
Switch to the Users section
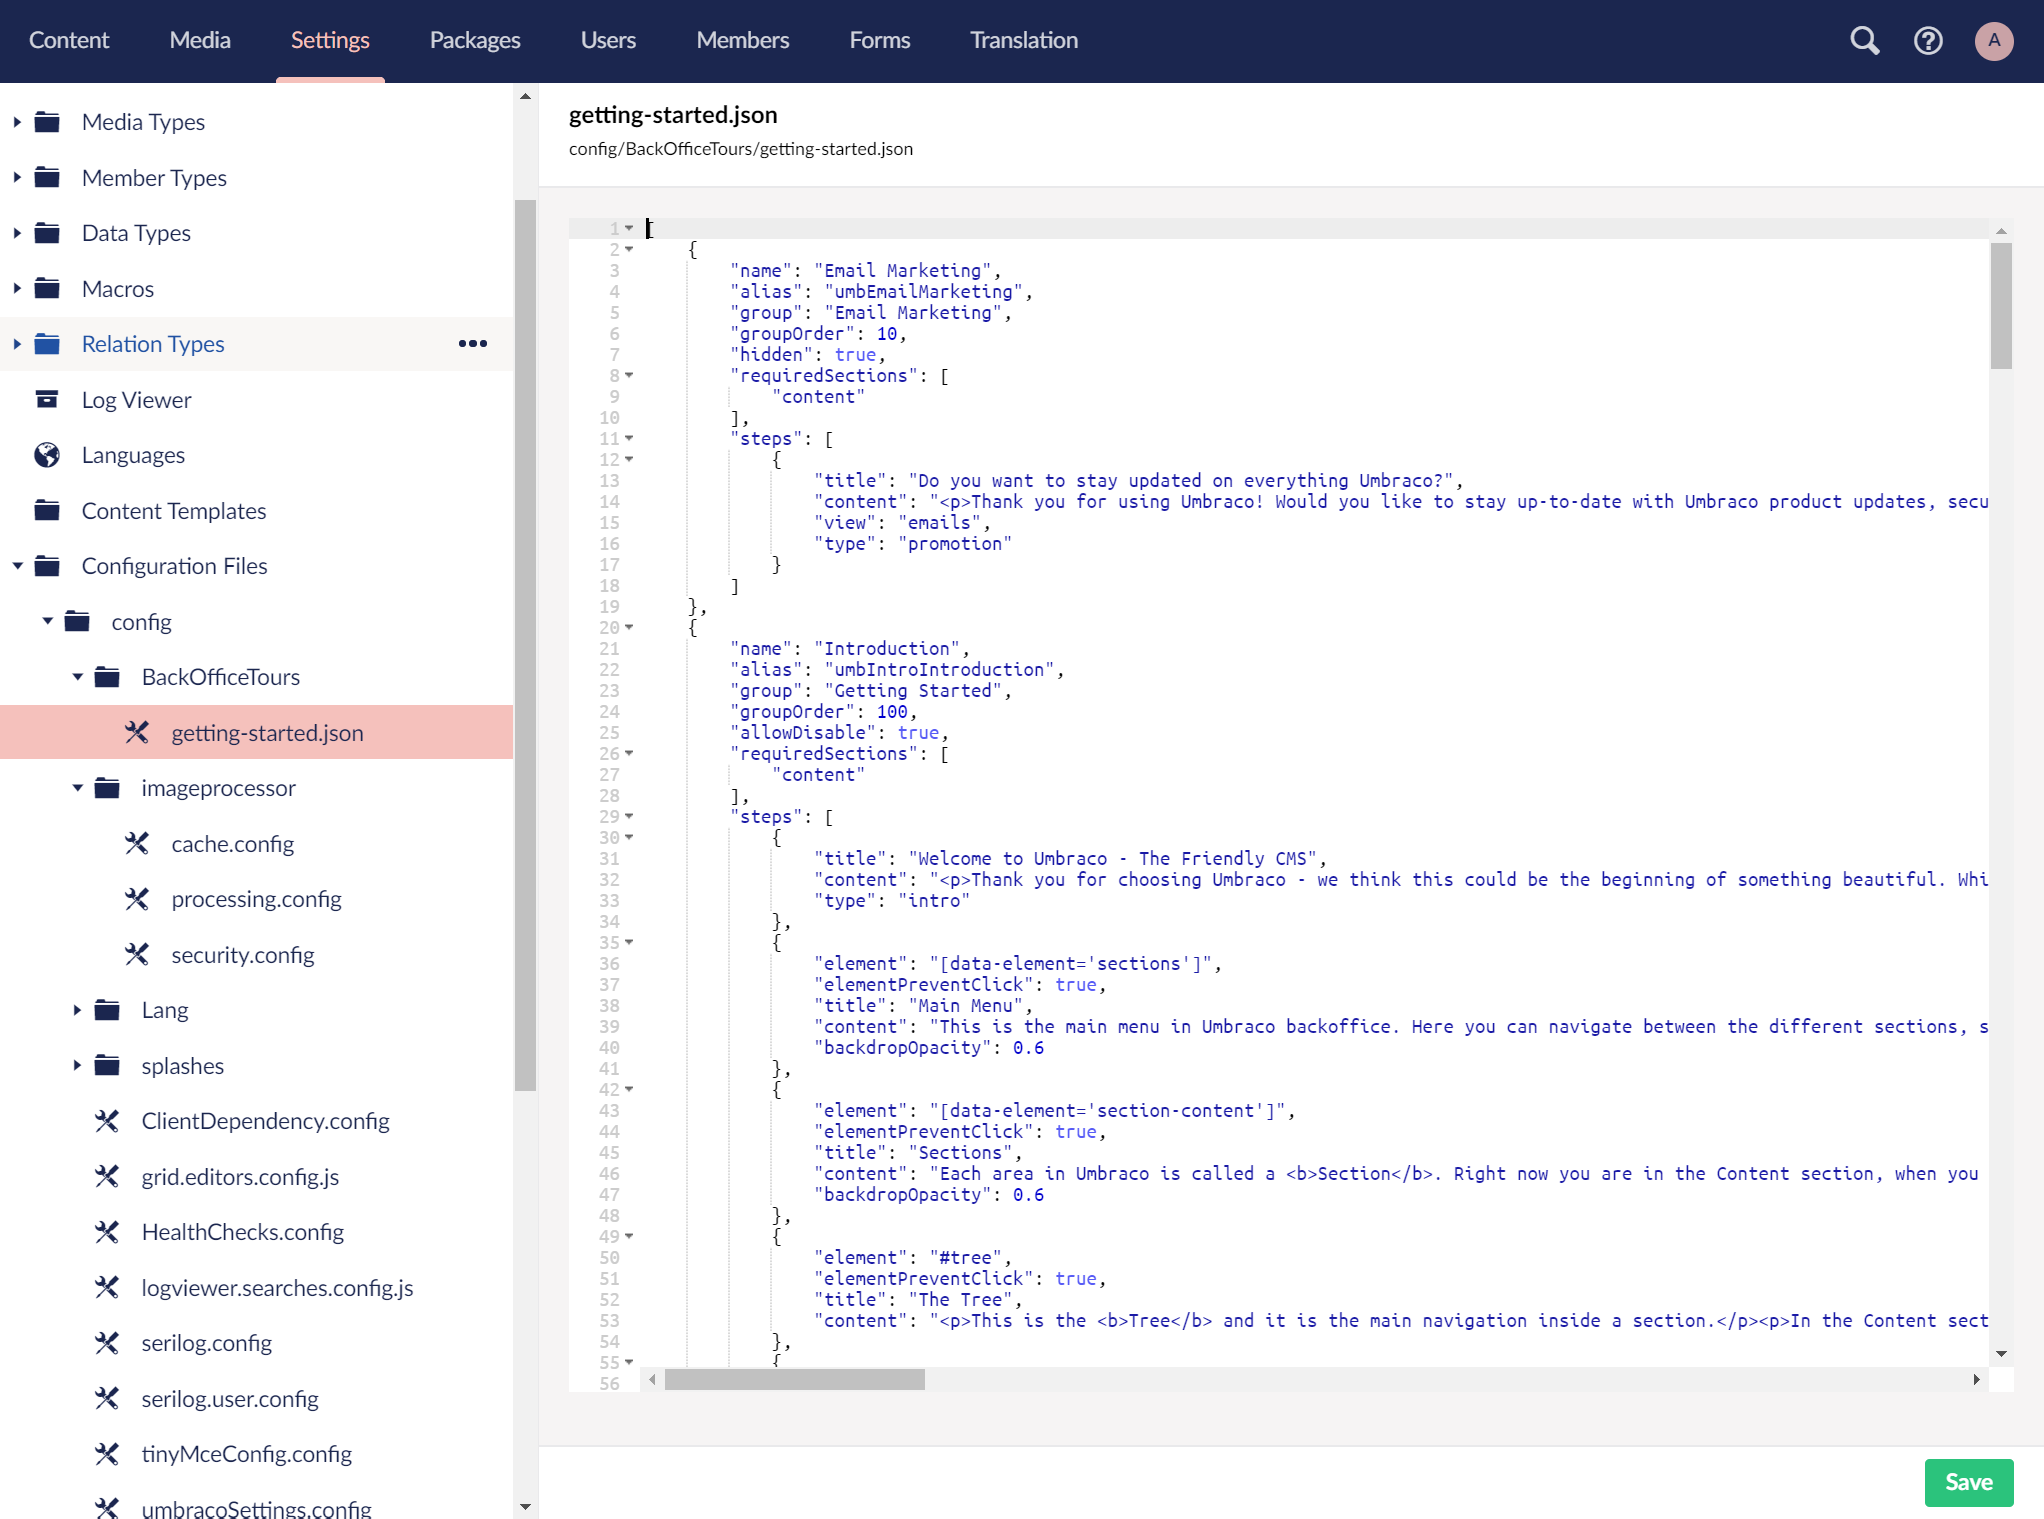608,41
